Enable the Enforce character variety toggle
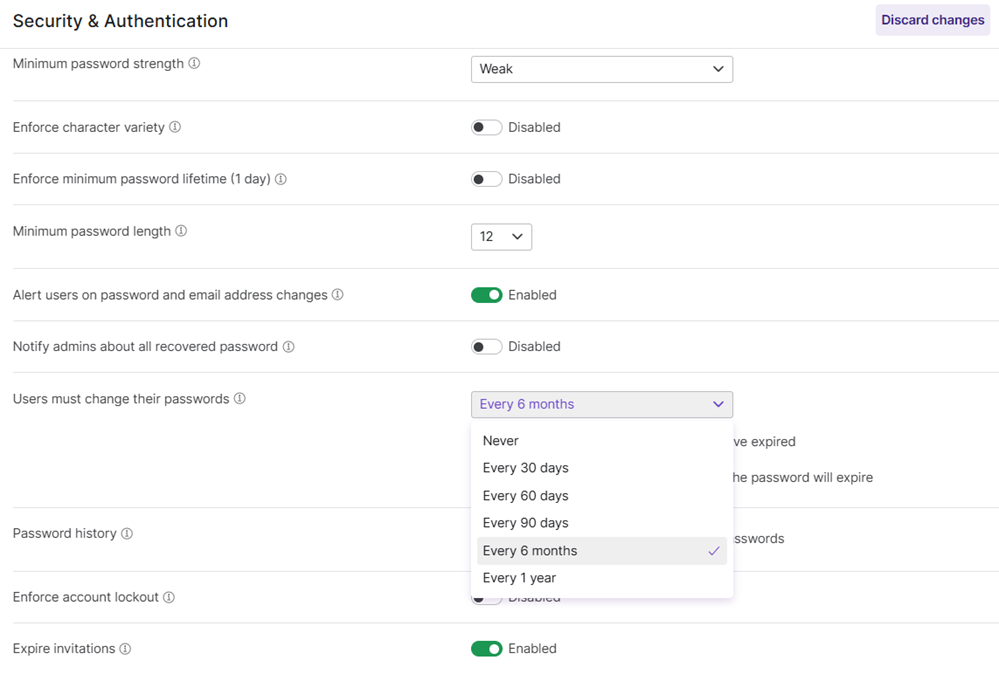The image size is (999, 674). click(x=487, y=127)
